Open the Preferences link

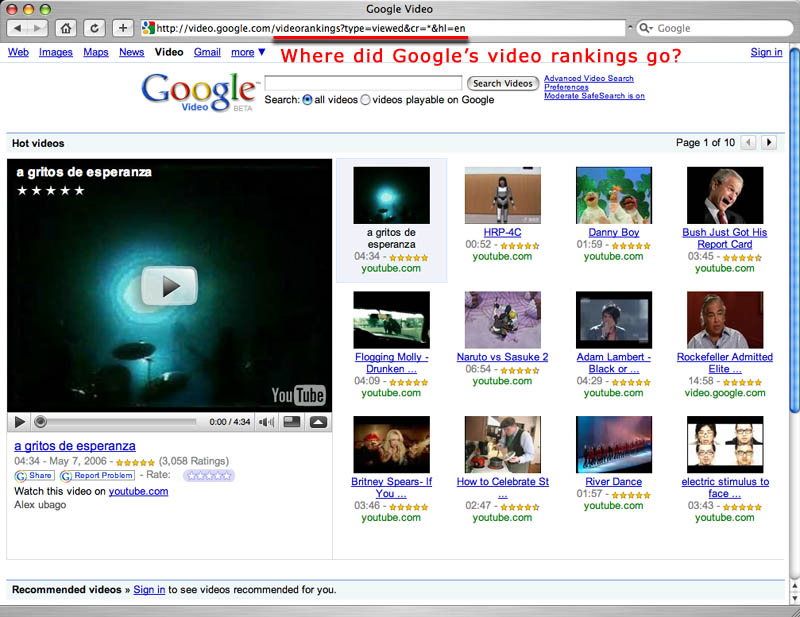pos(566,87)
